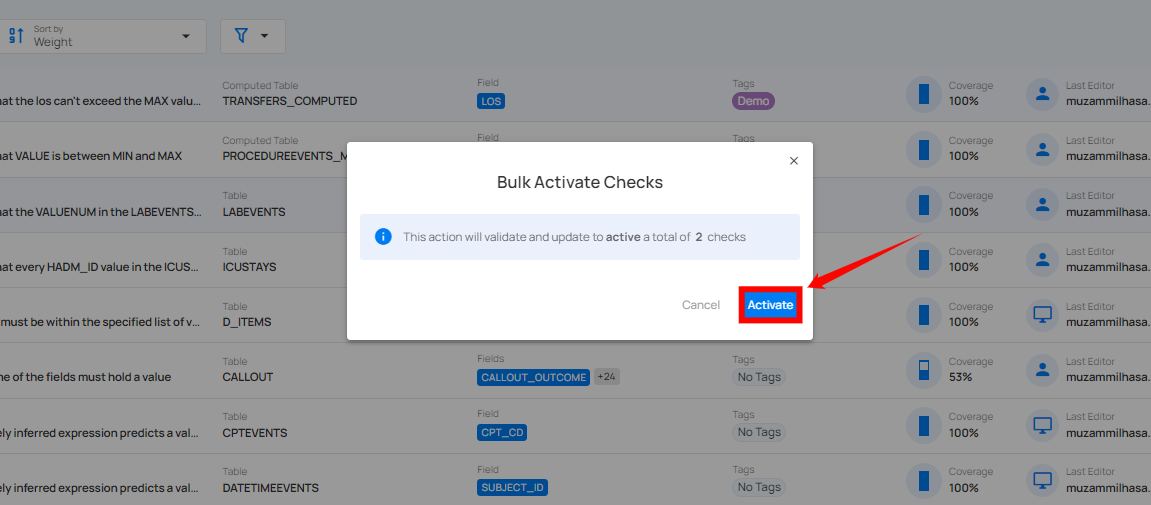Click the coverage icon on the LABEVENTS row

click(923, 204)
